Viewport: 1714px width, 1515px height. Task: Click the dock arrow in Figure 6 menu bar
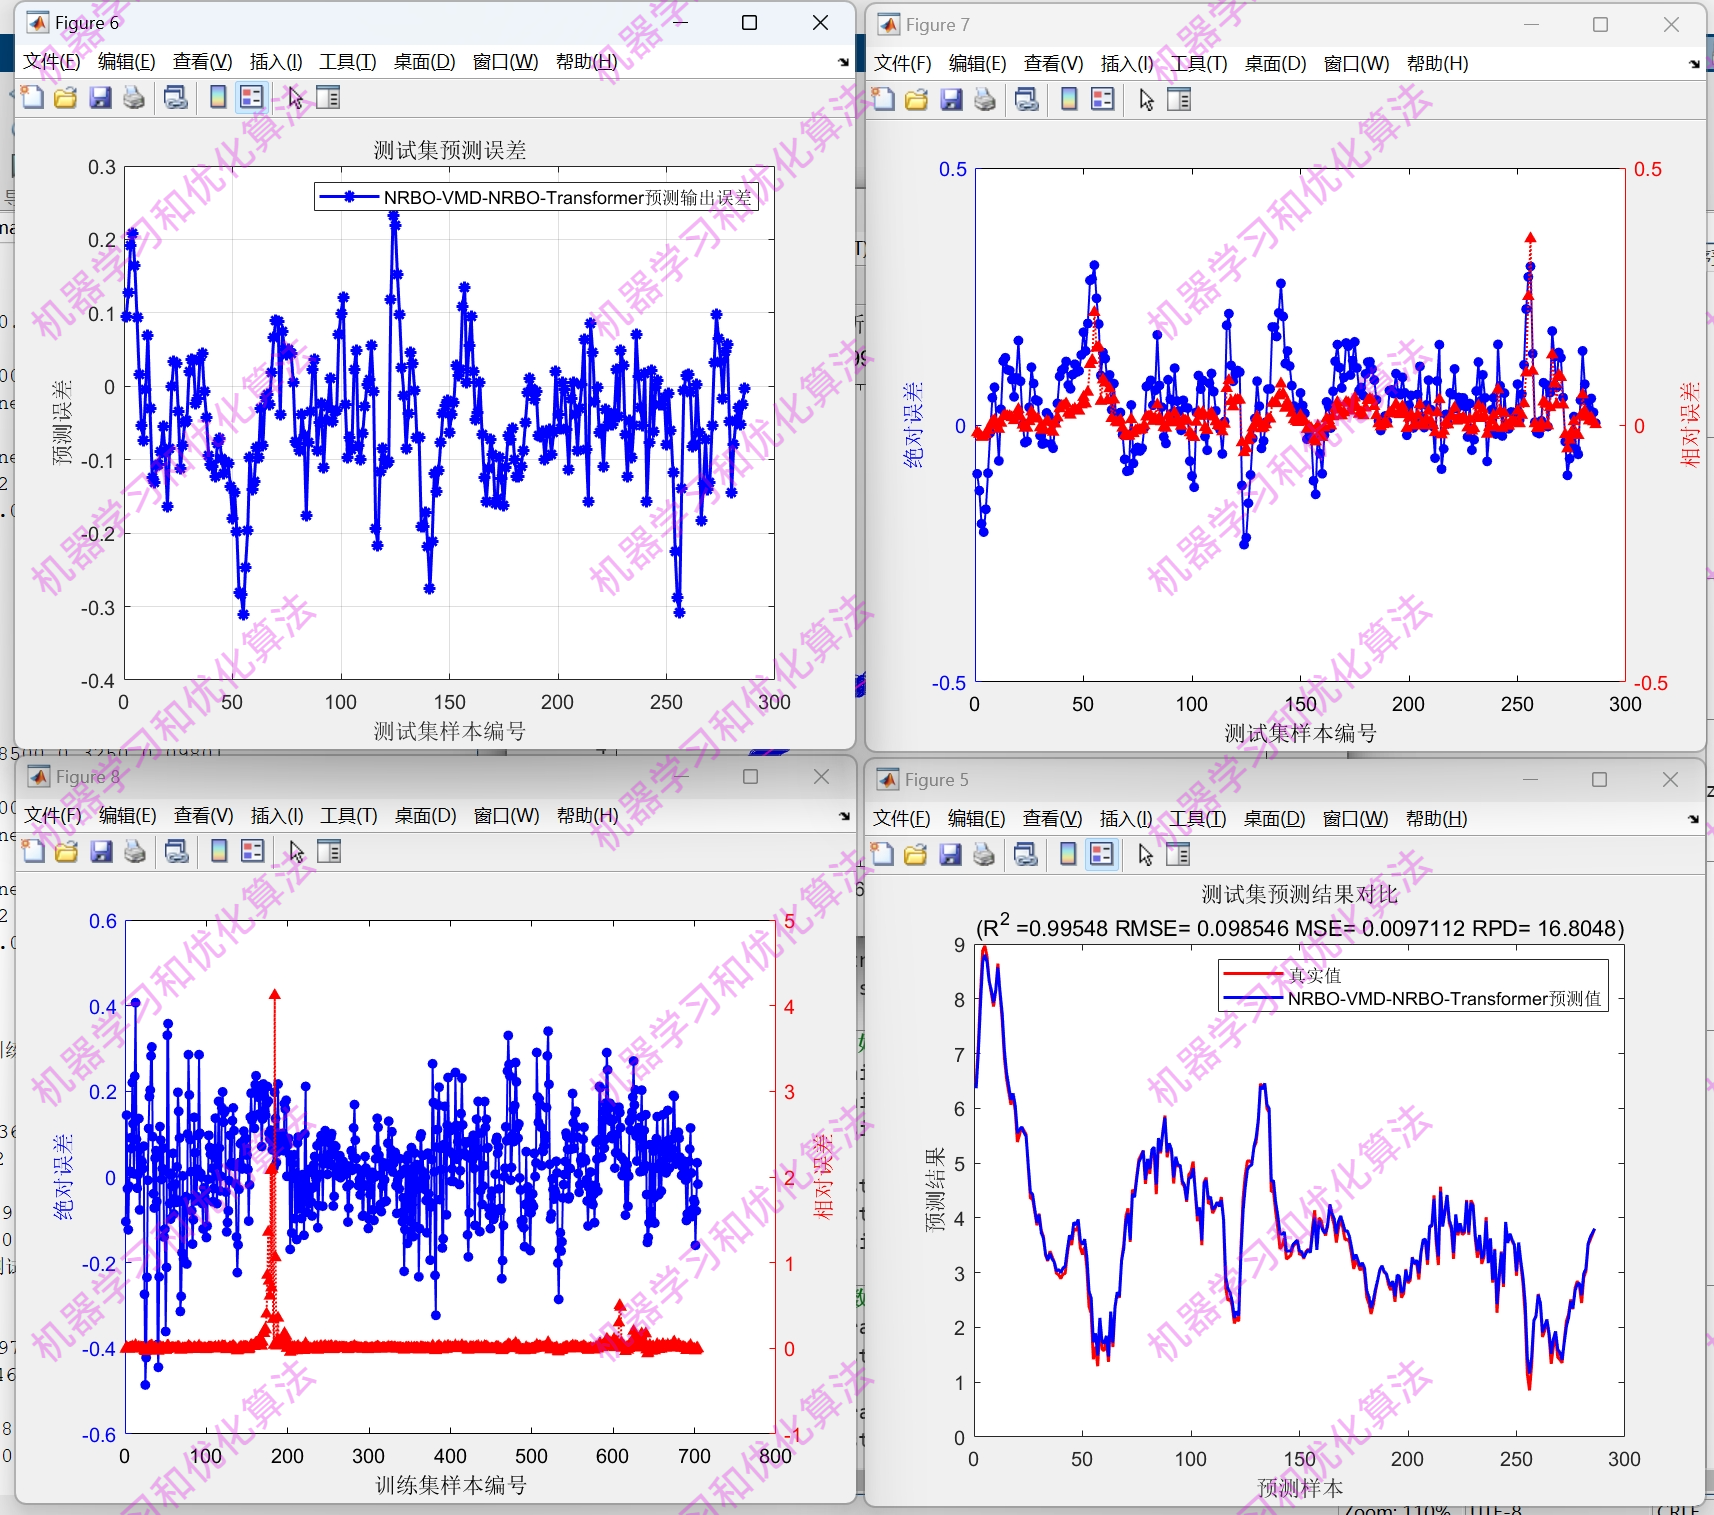click(843, 62)
